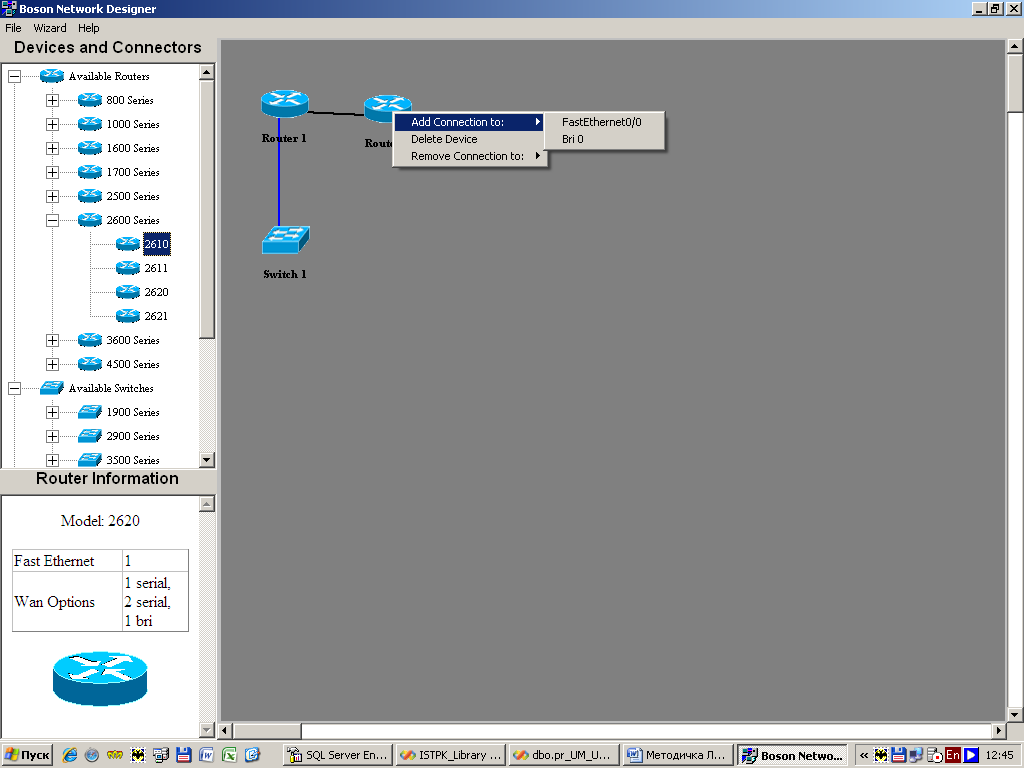This screenshot has height=768, width=1024.
Task: Switch to the ISTPK_Library taskbar window
Action: click(451, 755)
